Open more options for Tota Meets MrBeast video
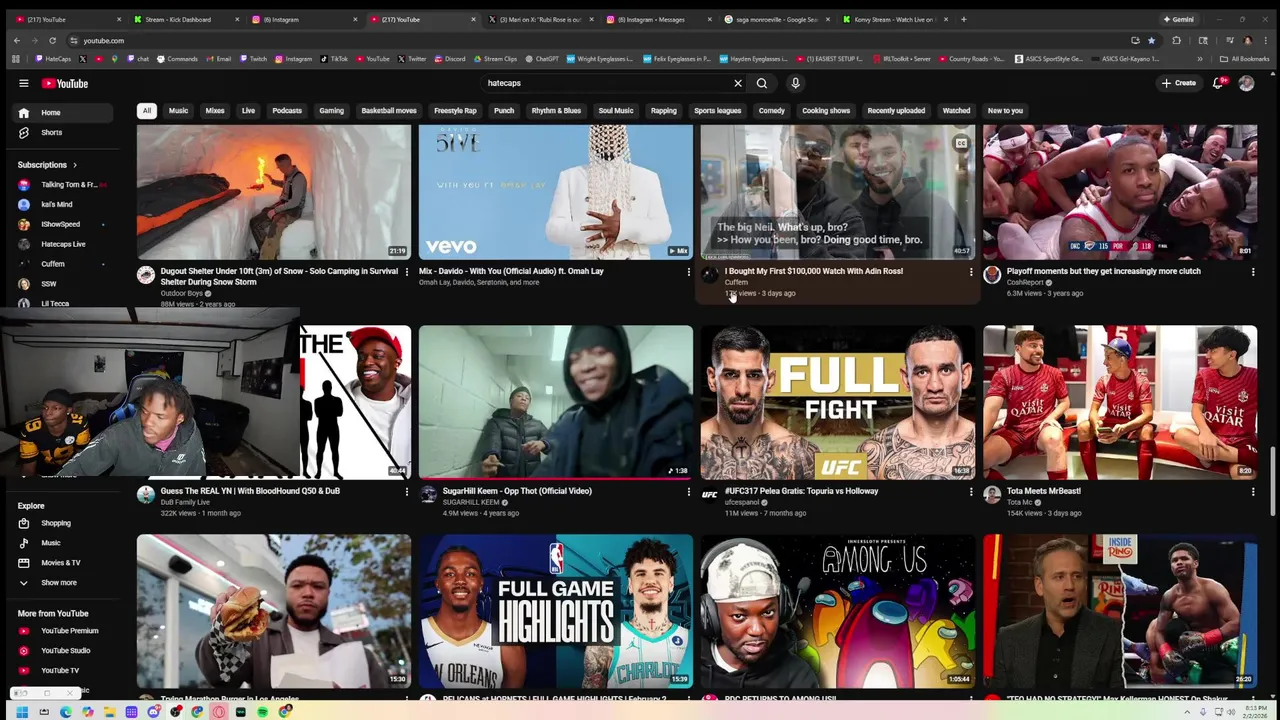The image size is (1280, 720). (x=1252, y=491)
